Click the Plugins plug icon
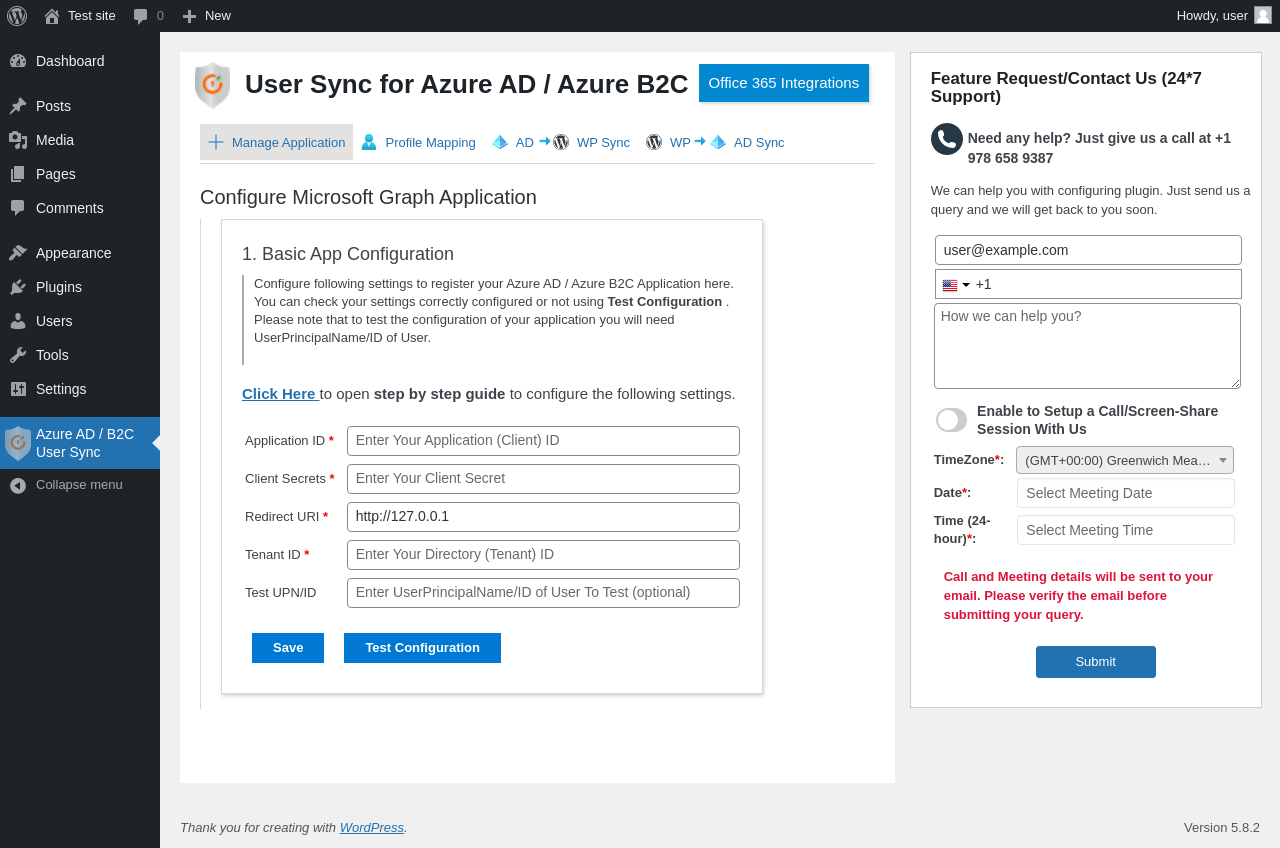1280x848 pixels. coord(18,287)
